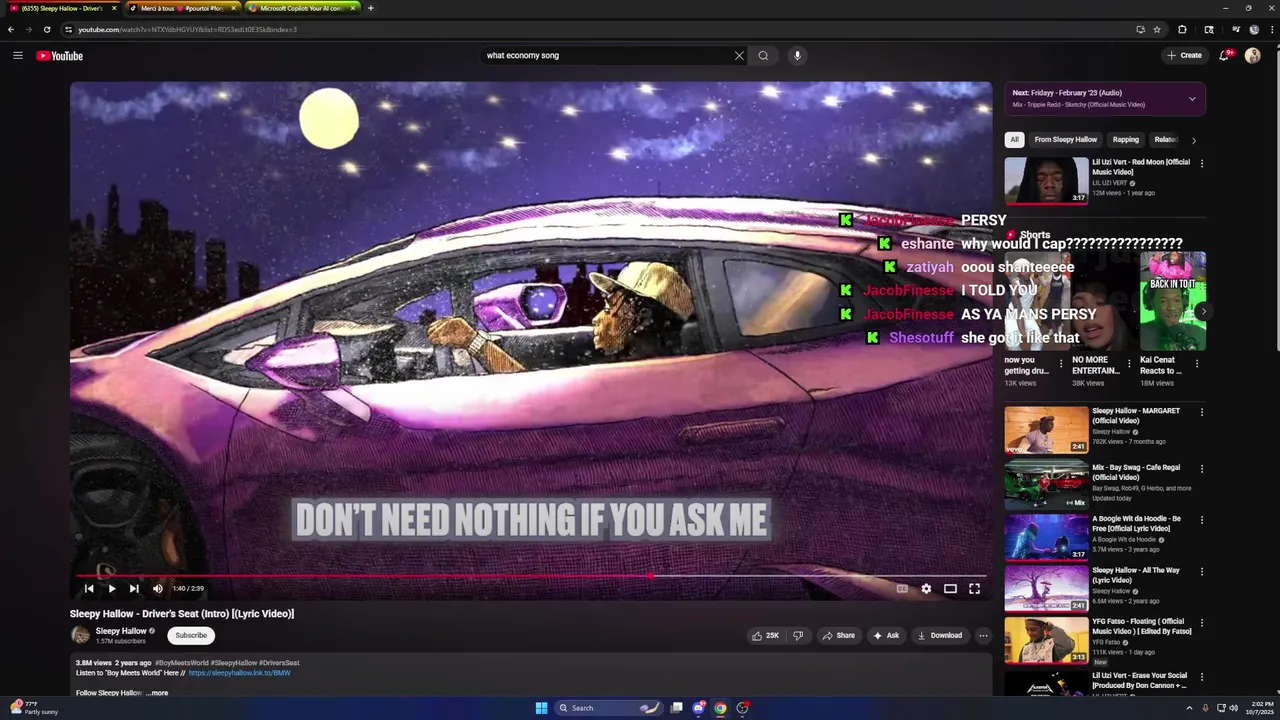Expand the Next playlist mix panel
Viewport: 1280px width, 720px height.
click(1192, 99)
